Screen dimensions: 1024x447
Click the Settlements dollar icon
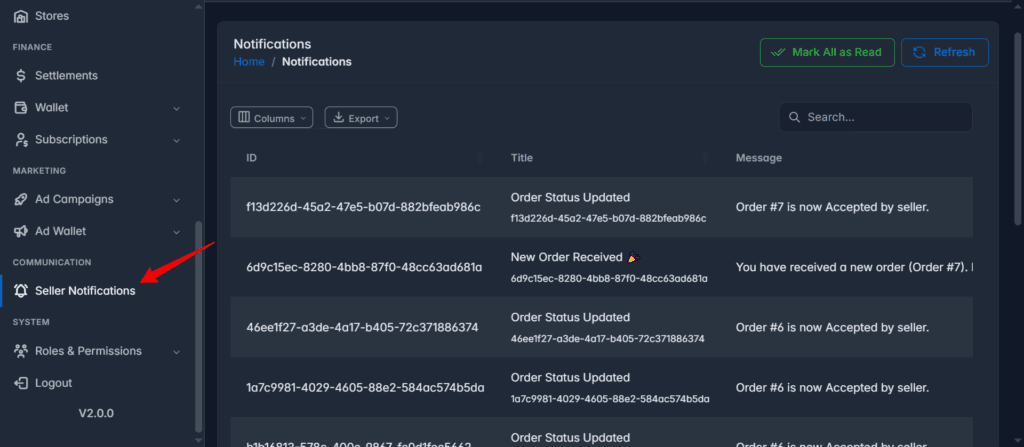[x=21, y=76]
